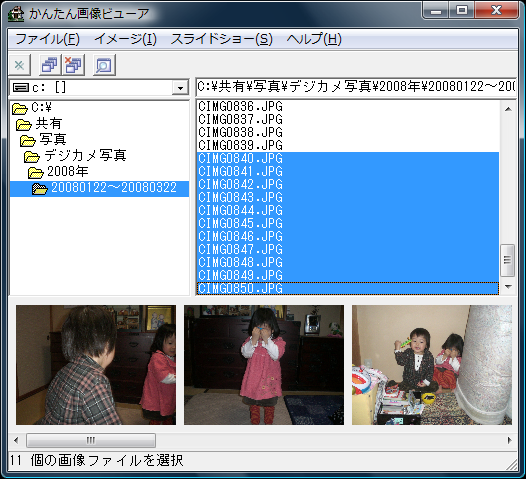Open thumbnail of girl covering her face
The height and width of the screenshot is (479, 526).
264,365
